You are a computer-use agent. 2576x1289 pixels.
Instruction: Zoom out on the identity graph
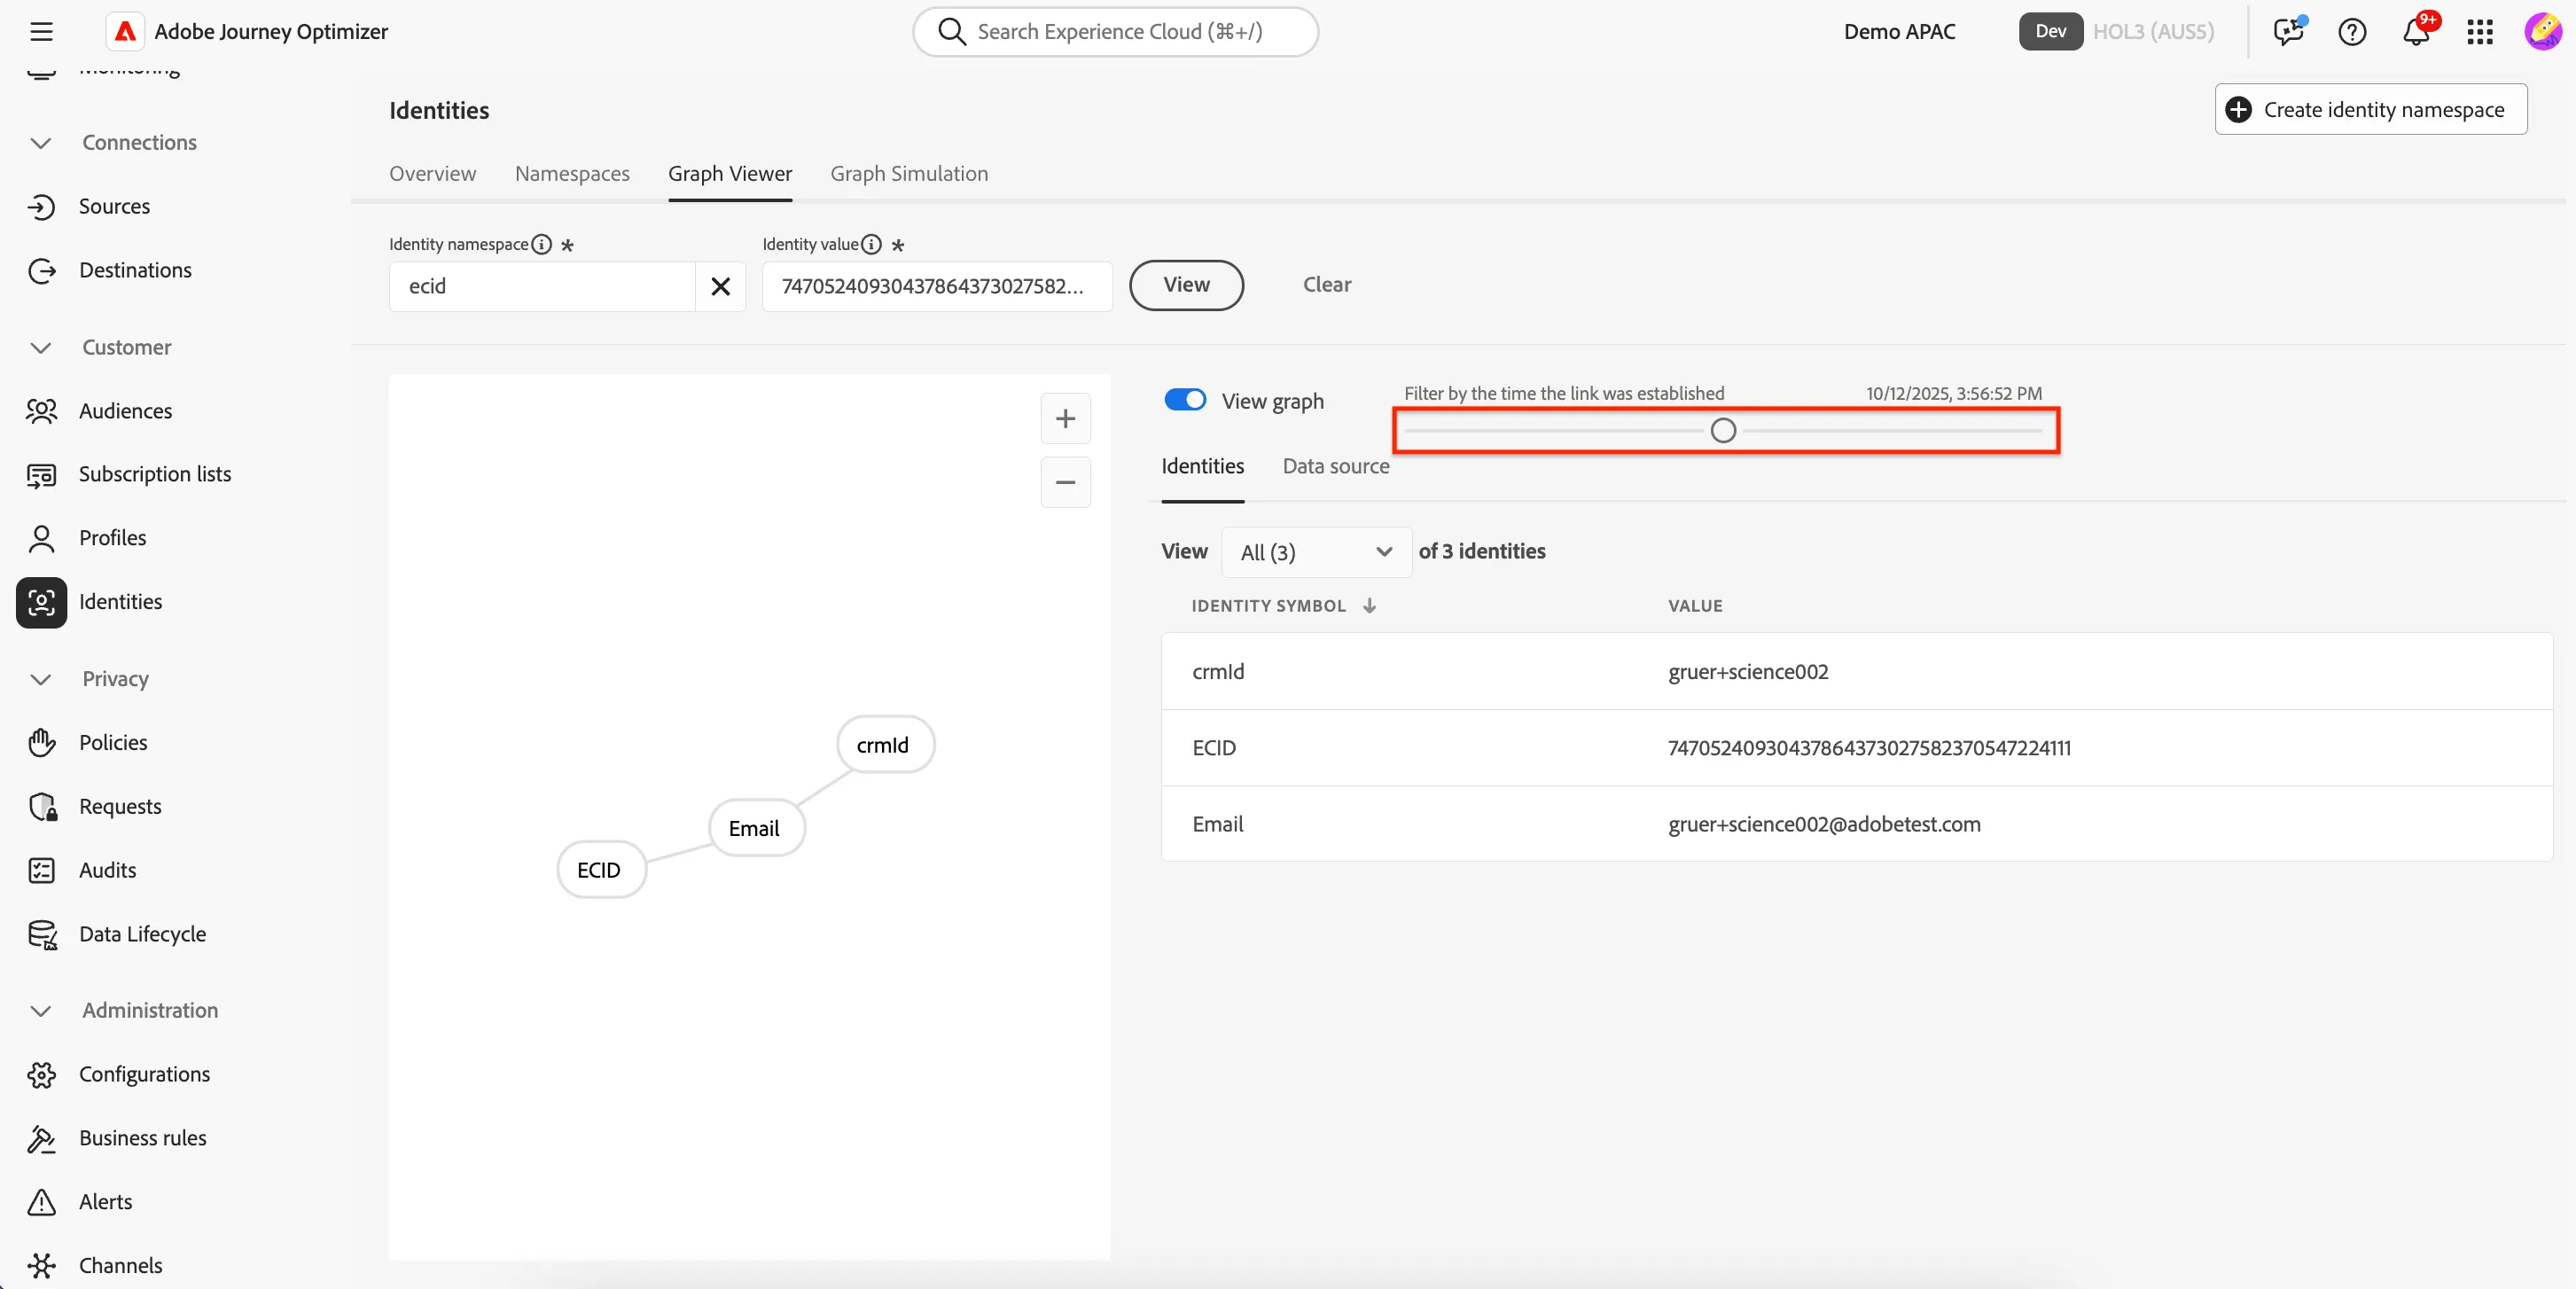(1065, 482)
